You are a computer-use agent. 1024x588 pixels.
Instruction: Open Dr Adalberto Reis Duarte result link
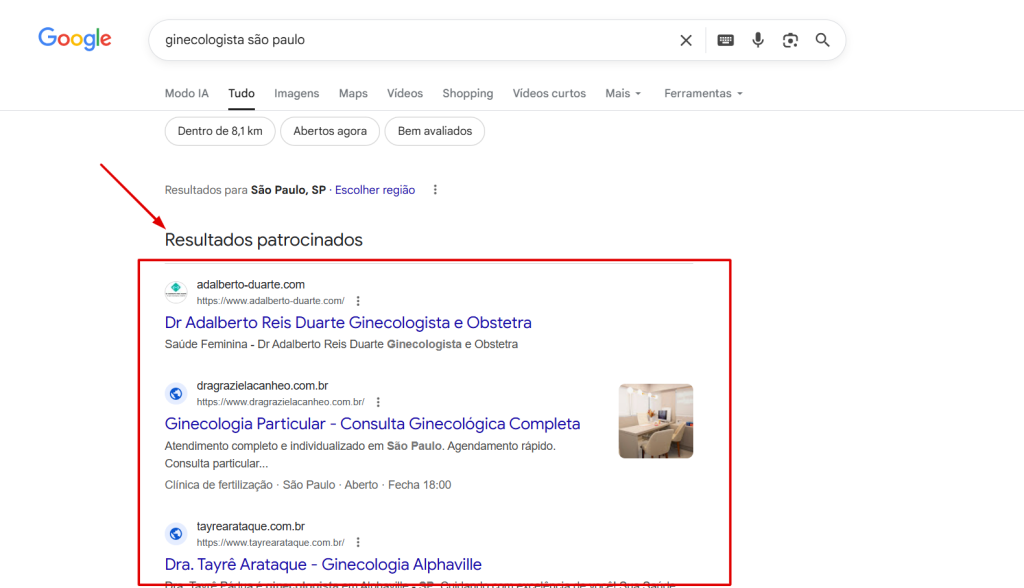pyautogui.click(x=348, y=323)
